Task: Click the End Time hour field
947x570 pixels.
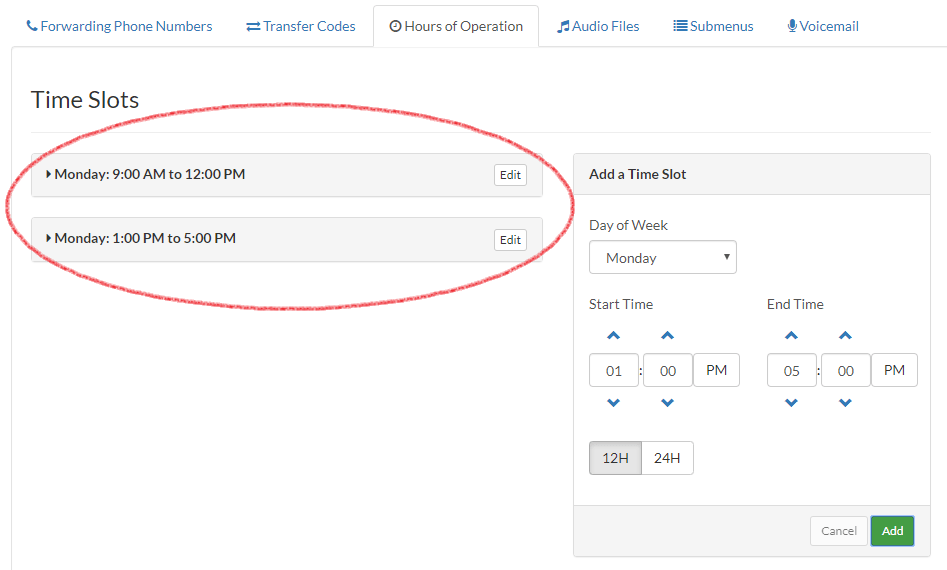Action: [791, 370]
